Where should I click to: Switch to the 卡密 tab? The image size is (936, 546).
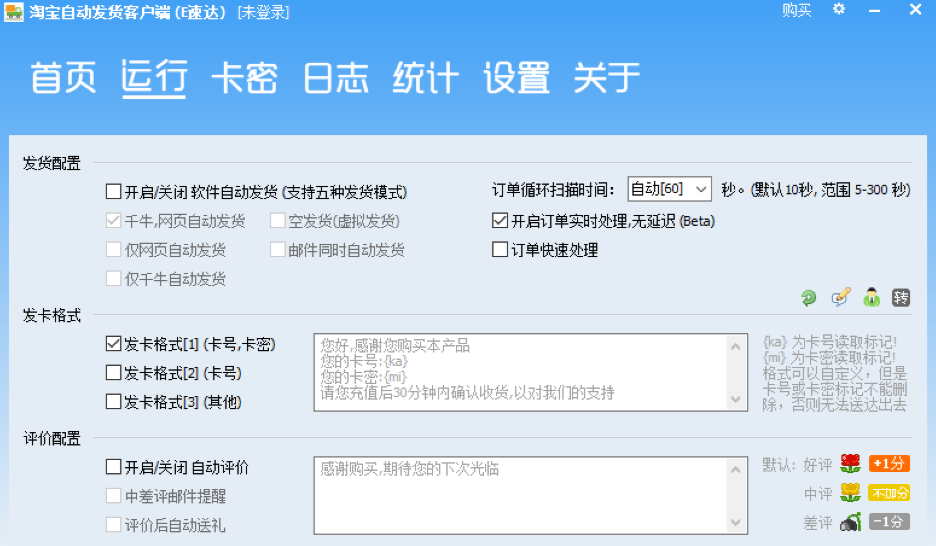click(x=244, y=78)
